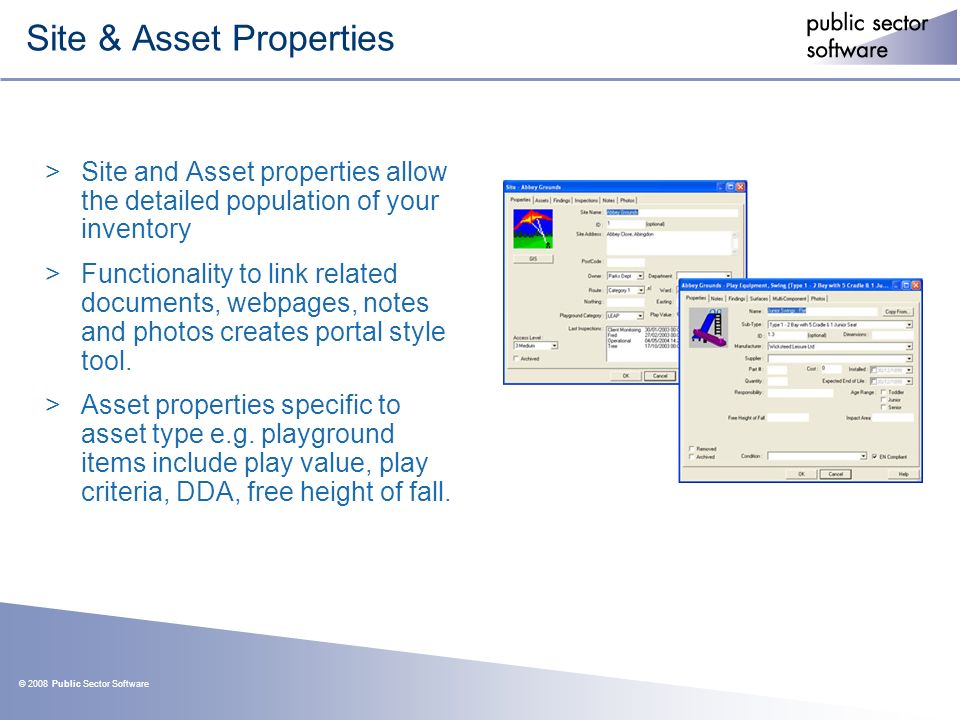This screenshot has height=720, width=960.
Task: Open the Surfaces tab in the Play Equipment window
Action: coord(759,299)
